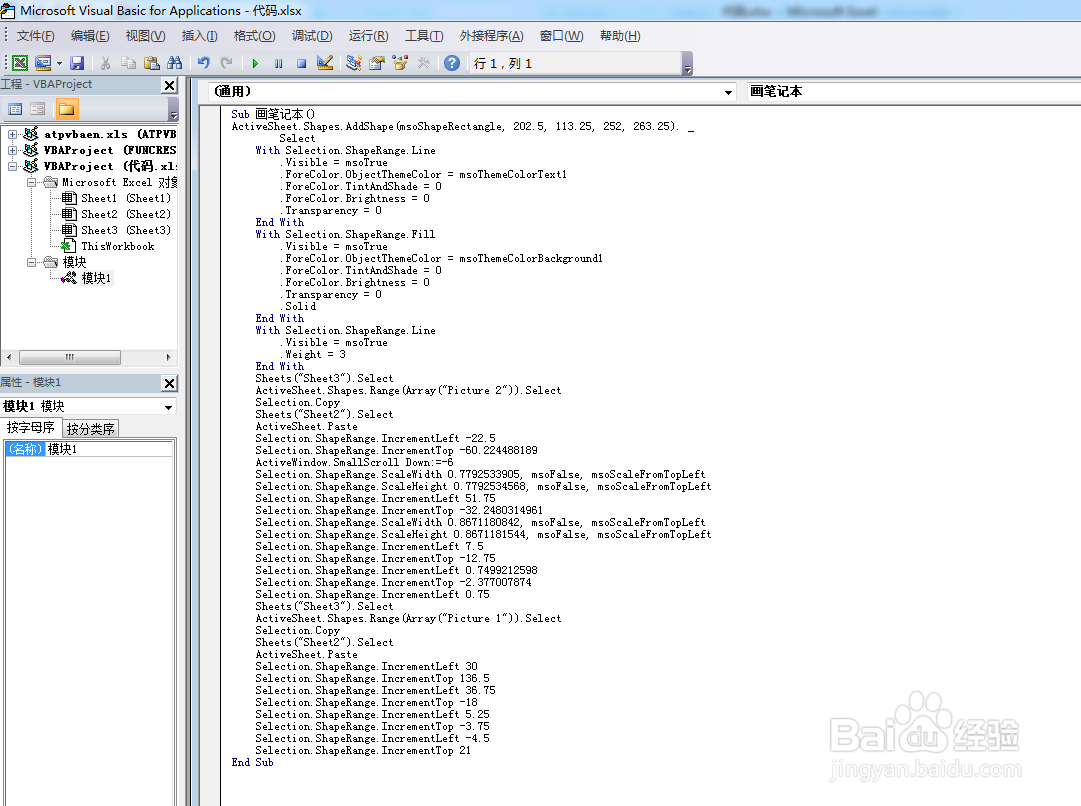The height and width of the screenshot is (806, 1081).
Task: Collapse the VBAProject (代码.xlsx) node
Action: 12,166
